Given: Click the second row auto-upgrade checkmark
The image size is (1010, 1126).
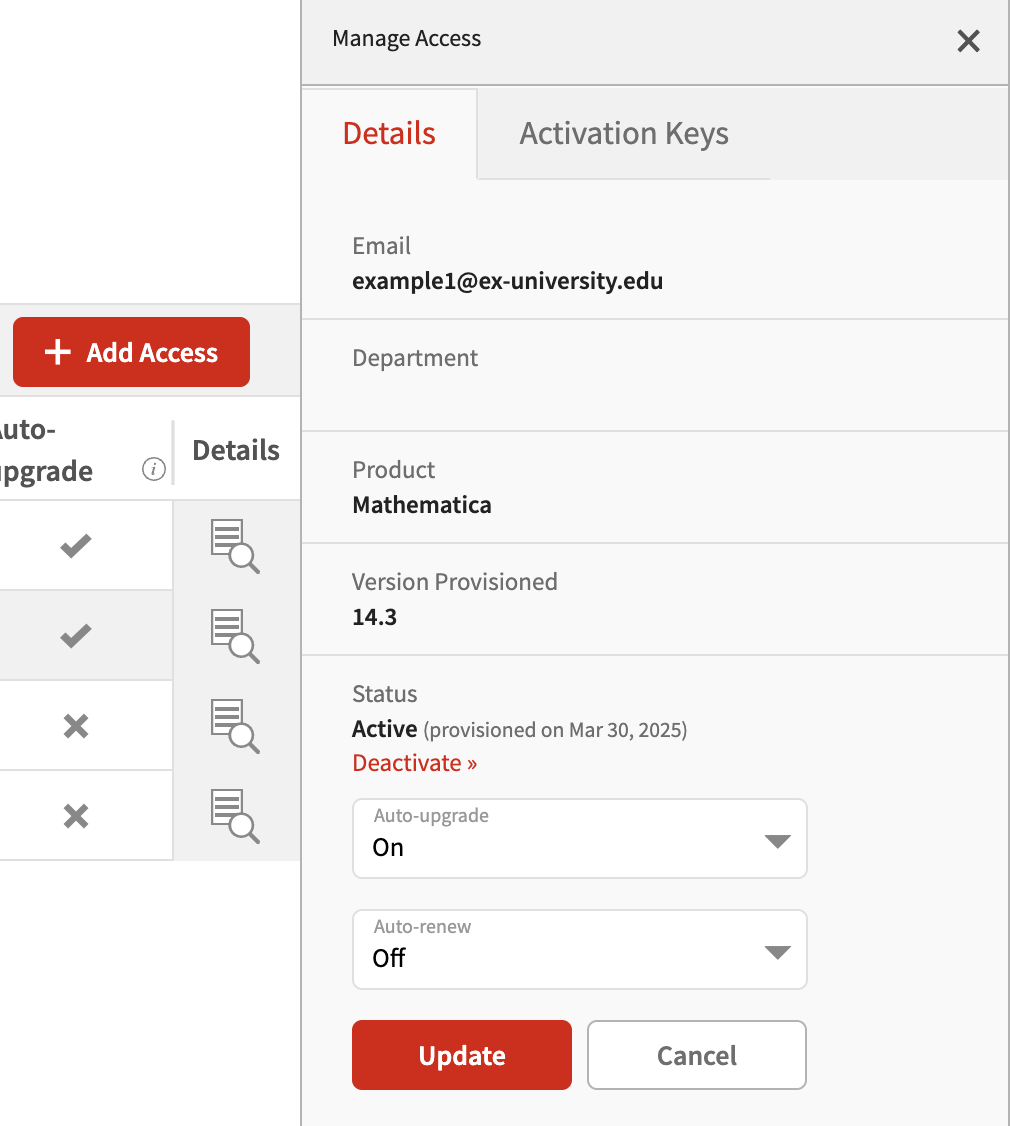Looking at the screenshot, I should (x=75, y=636).
